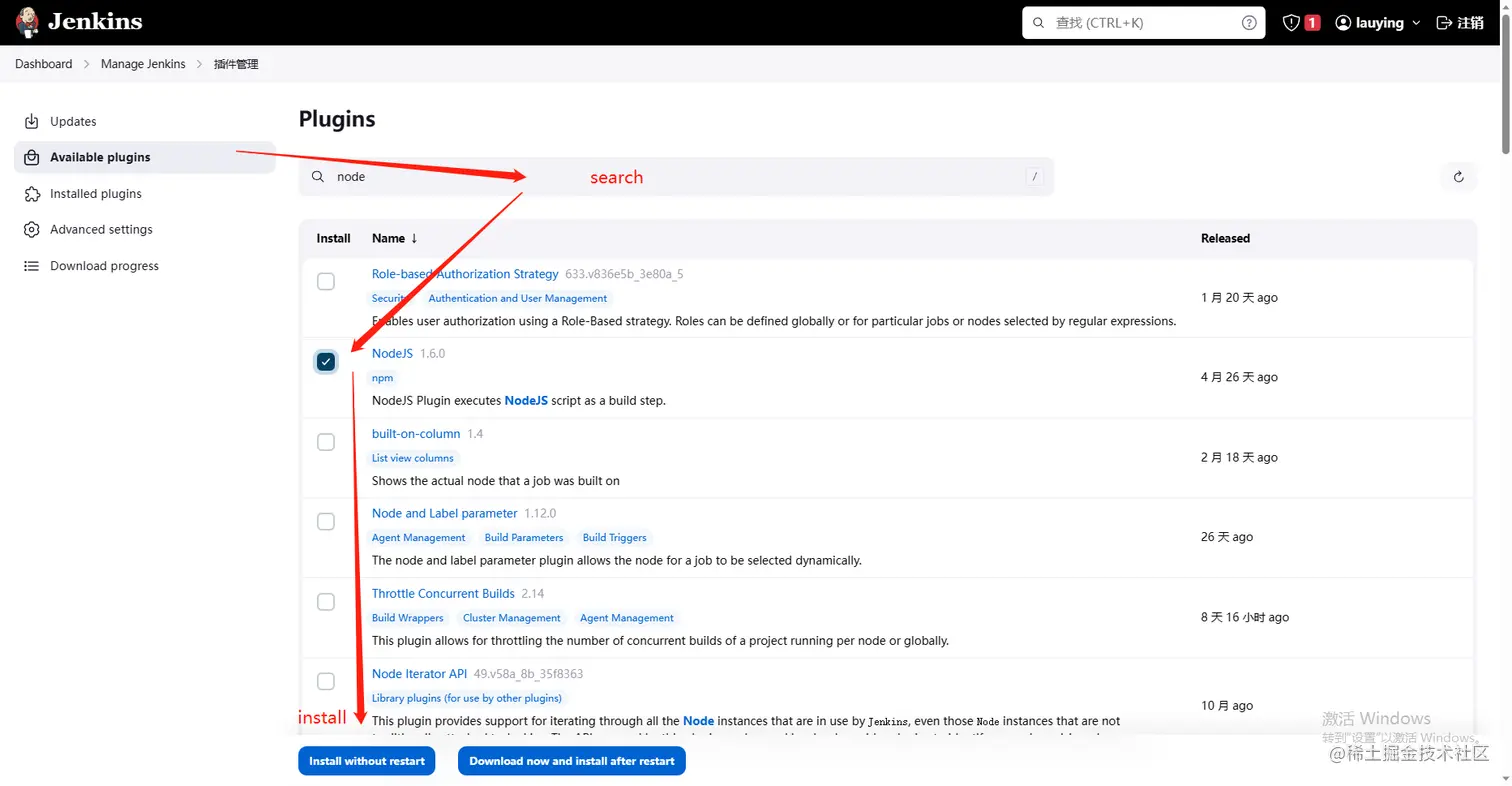Open the Node and Label parameter link
The width and height of the screenshot is (1512, 786).
(x=445, y=514)
